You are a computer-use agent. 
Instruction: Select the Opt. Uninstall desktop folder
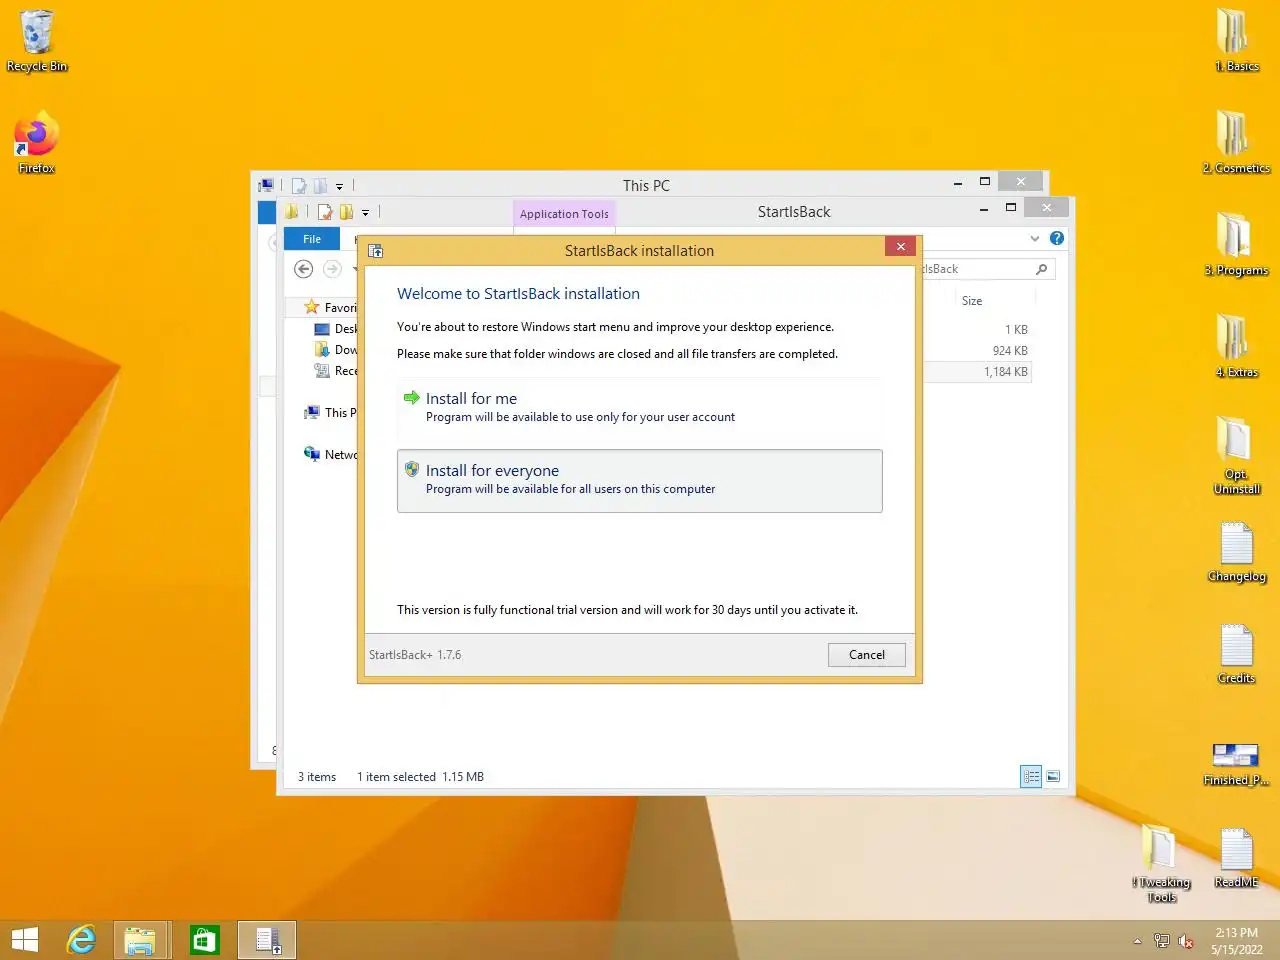[x=1236, y=457]
